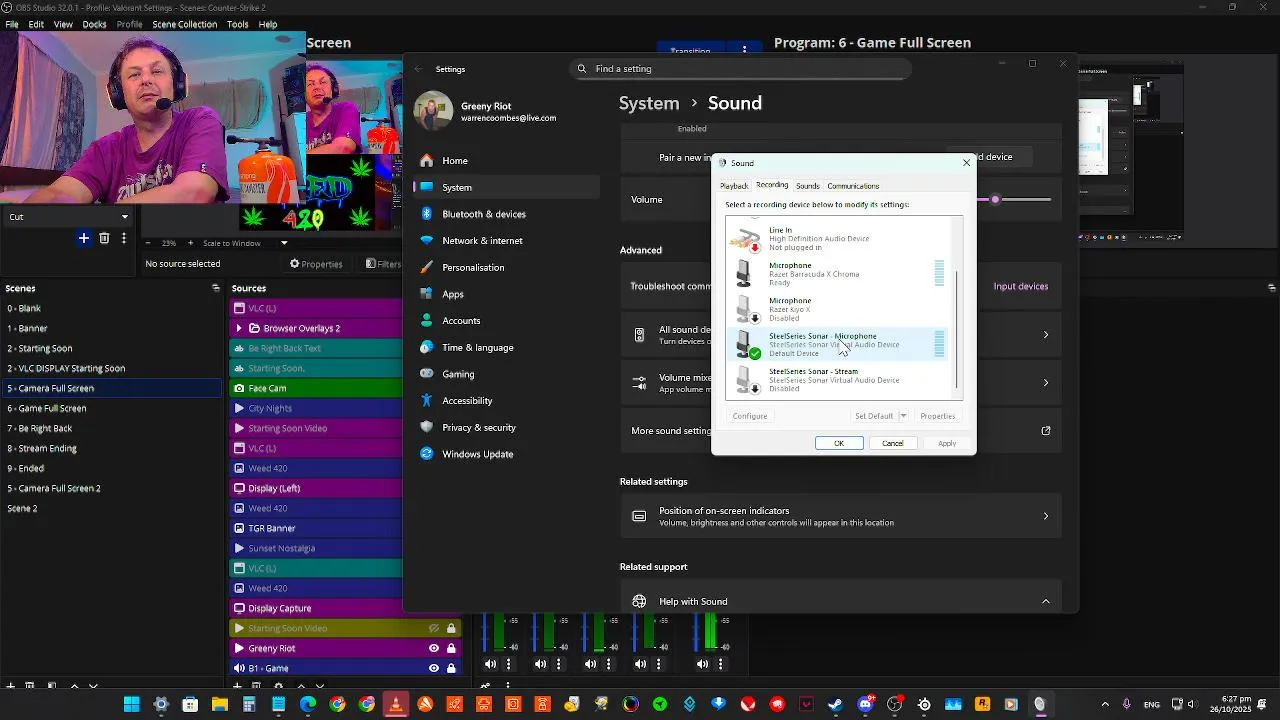
Task: Open Discord from the taskbar
Action: click(865, 705)
